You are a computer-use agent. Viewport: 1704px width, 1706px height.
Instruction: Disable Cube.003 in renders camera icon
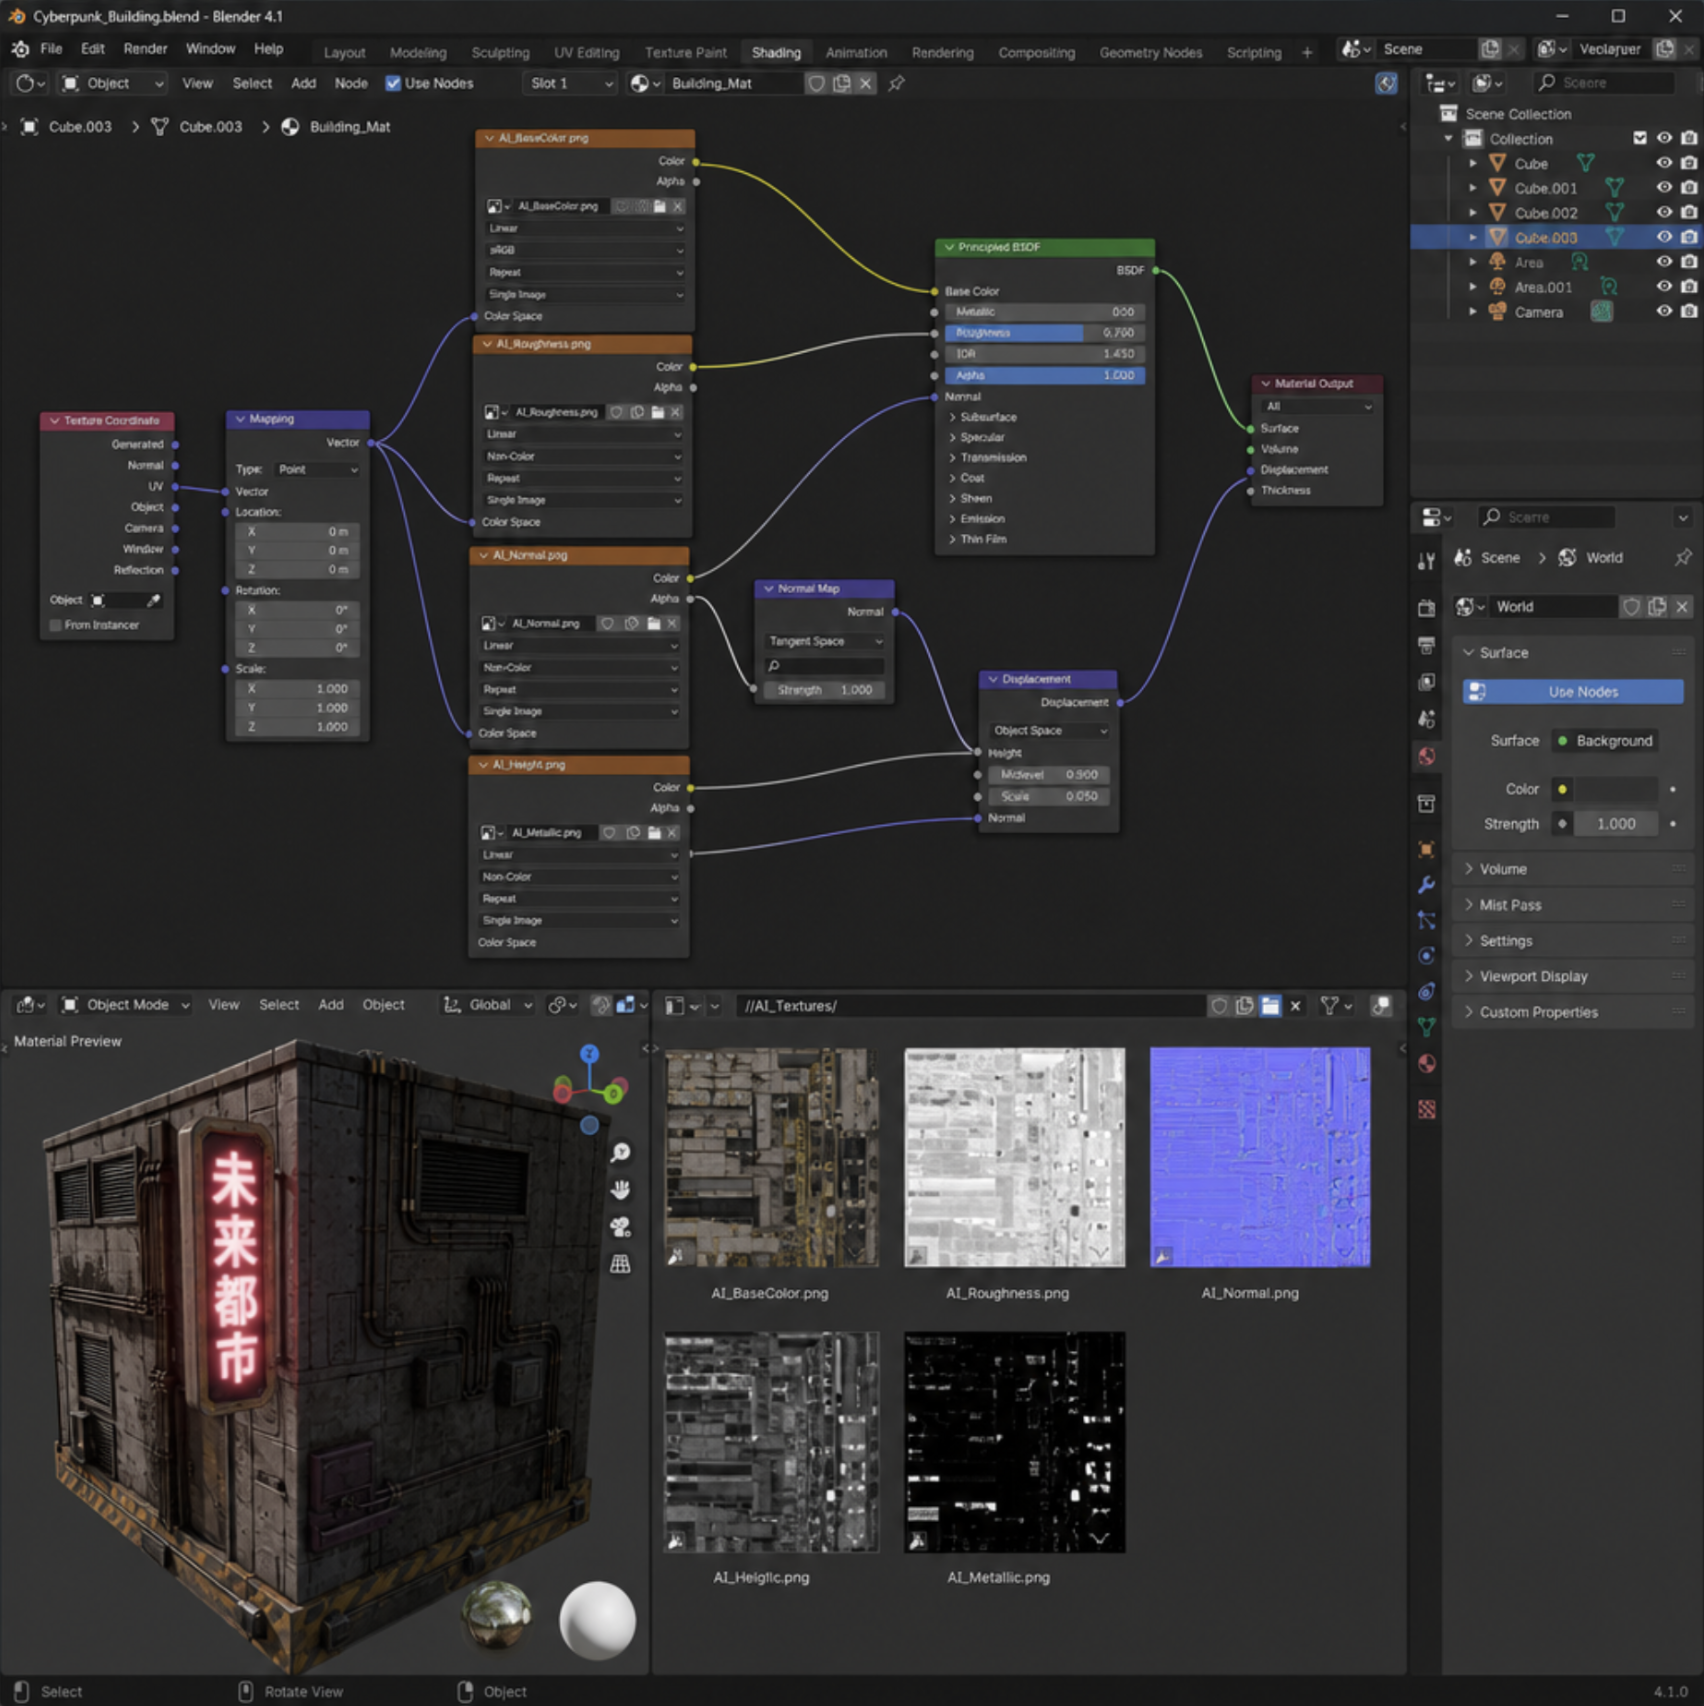coord(1689,237)
